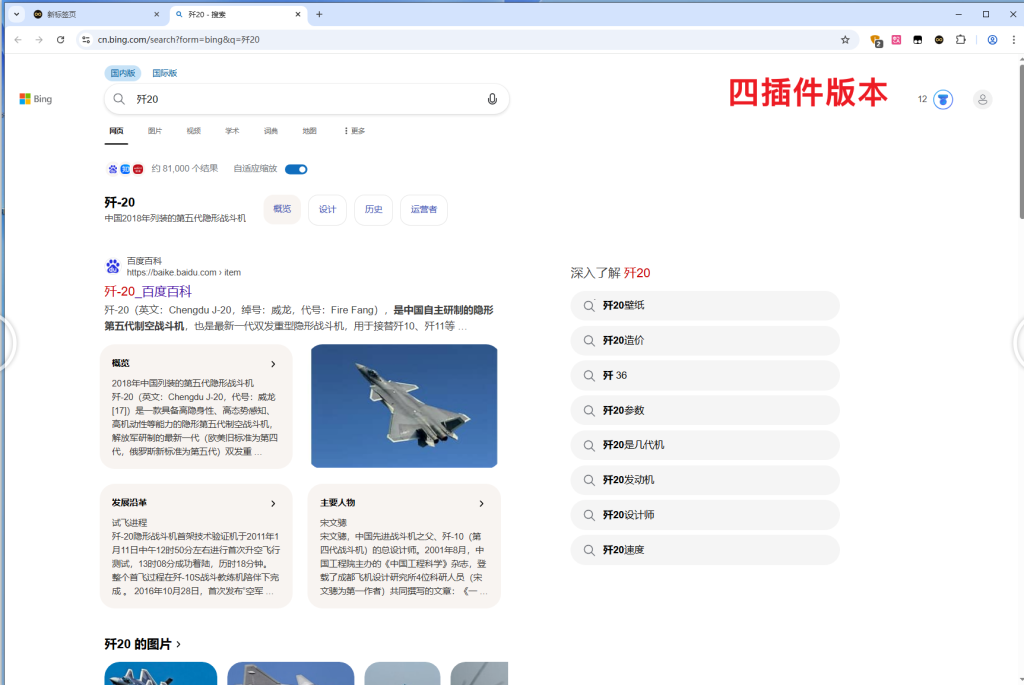Image resolution: width=1024 pixels, height=685 pixels.
Task: Click the Bing search input field
Action: click(307, 99)
